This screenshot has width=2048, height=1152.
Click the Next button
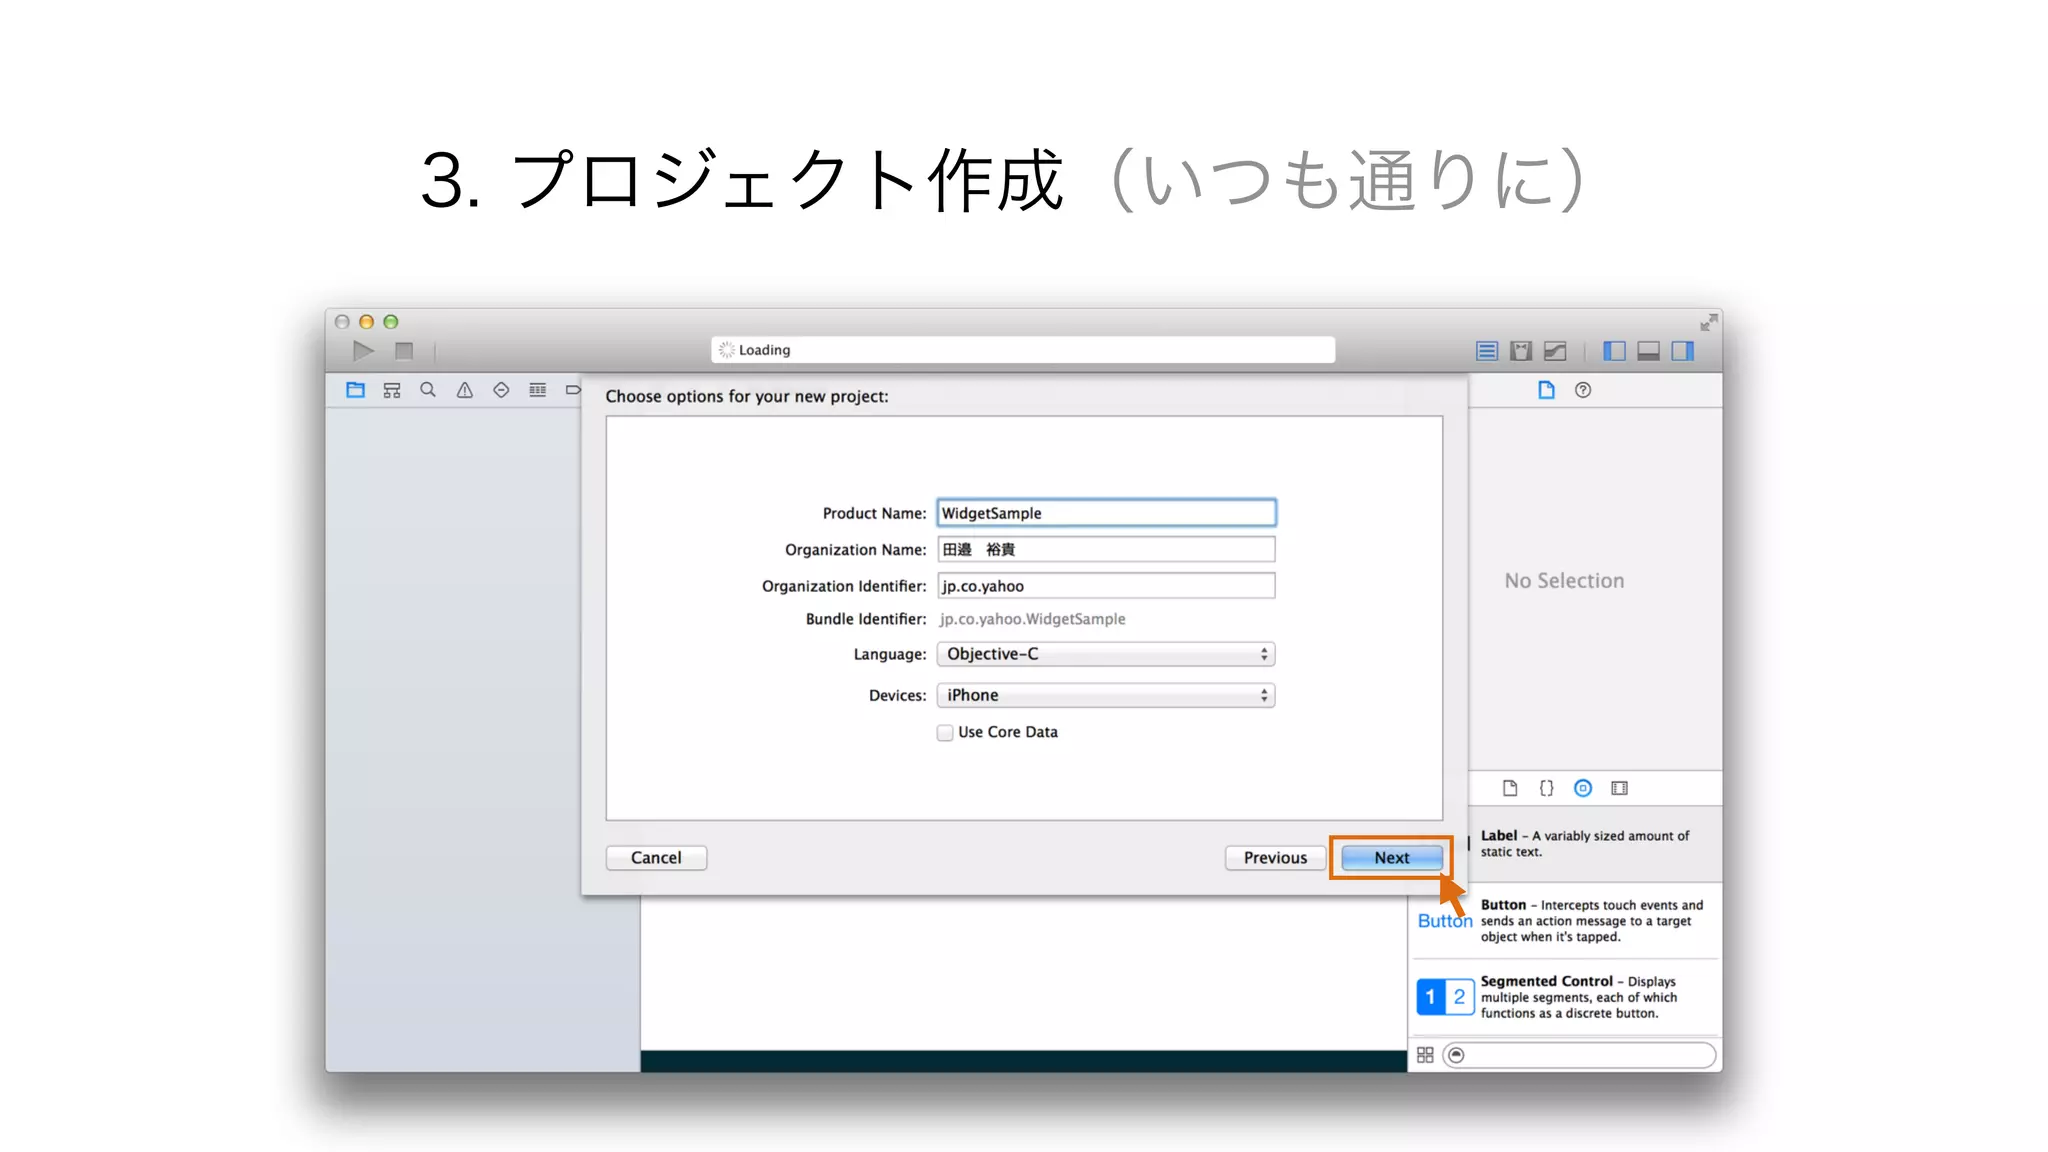coord(1391,858)
